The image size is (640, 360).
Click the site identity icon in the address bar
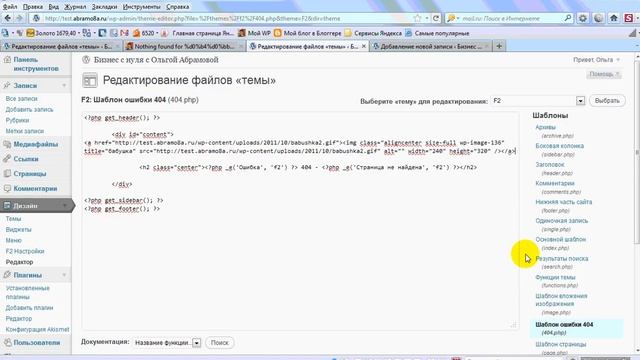(x=36, y=18)
